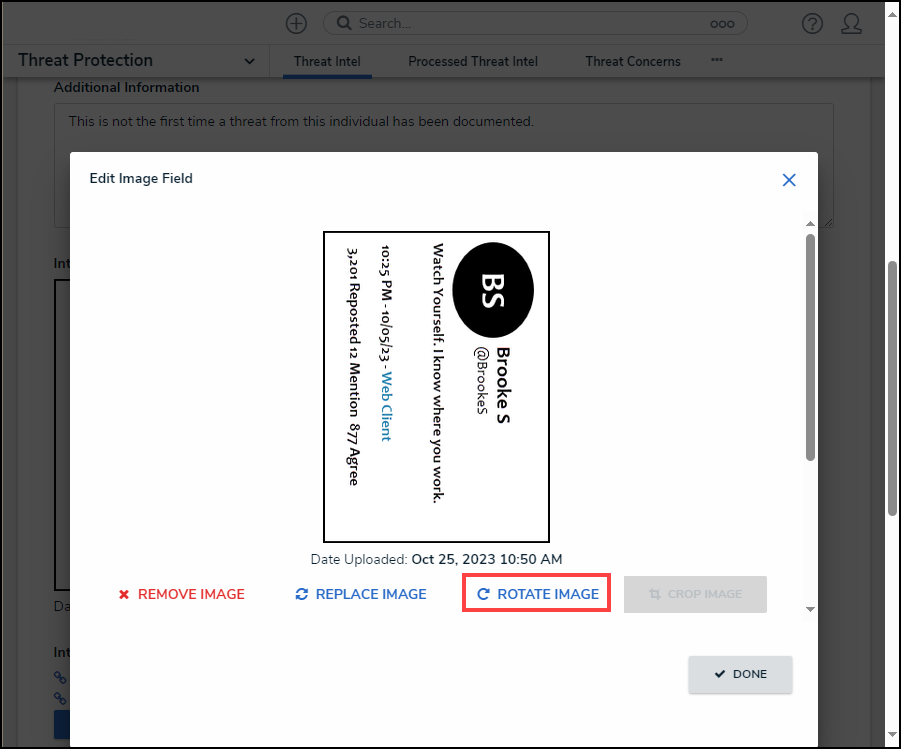Close the Edit Image Field dialog
This screenshot has height=749, width=901.
click(x=789, y=180)
